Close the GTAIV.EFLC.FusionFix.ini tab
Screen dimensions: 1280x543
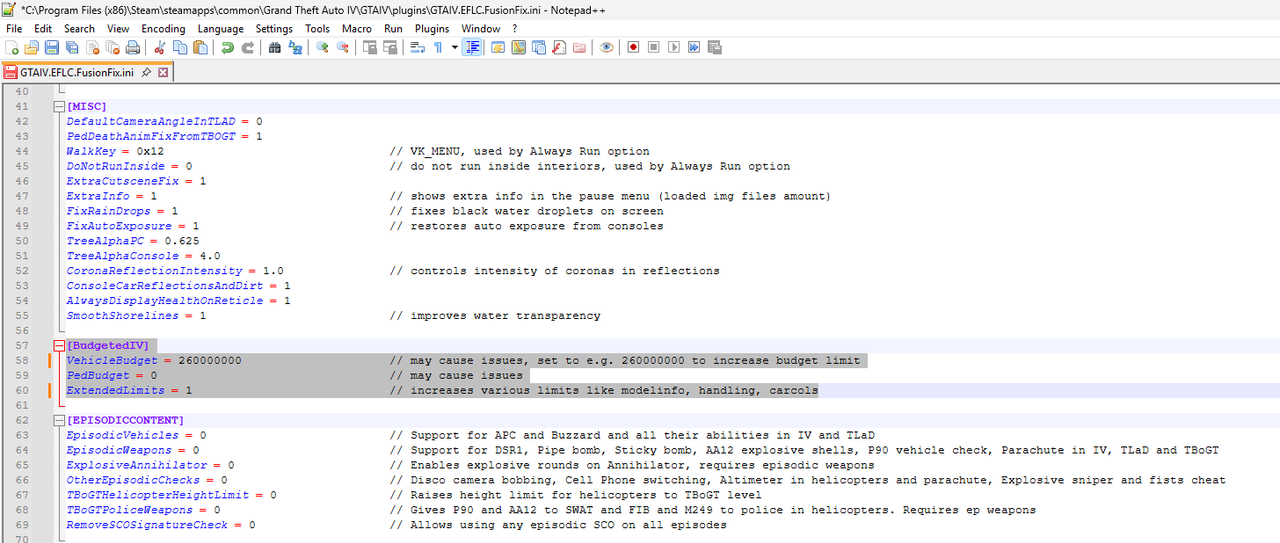coord(164,72)
